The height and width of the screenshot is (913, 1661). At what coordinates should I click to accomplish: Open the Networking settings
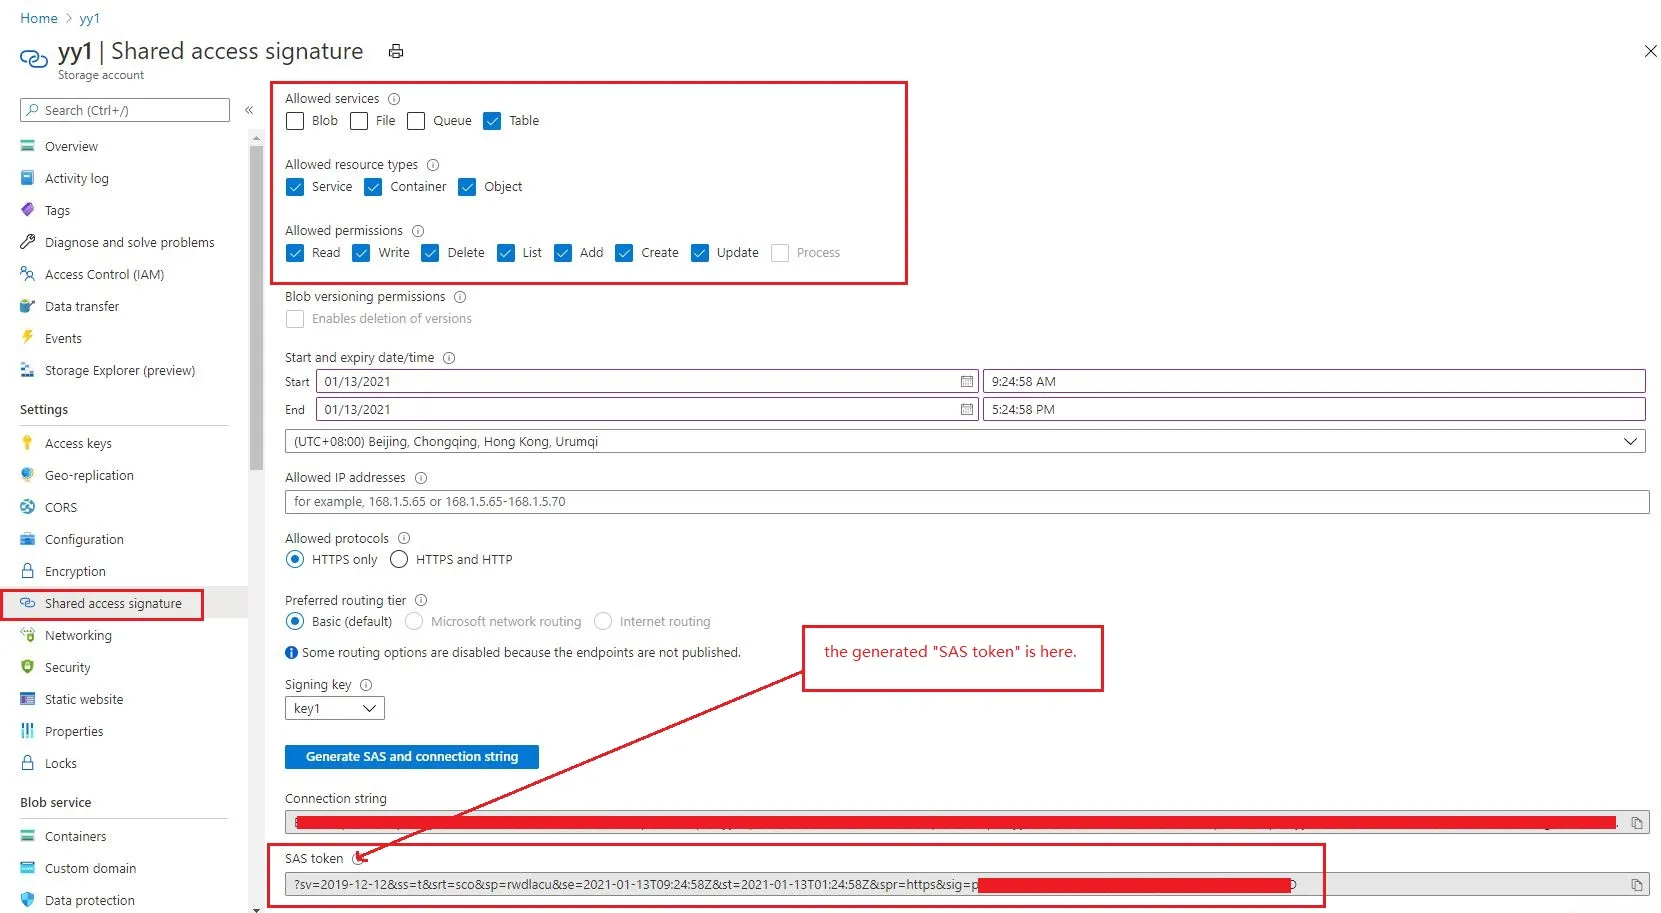(78, 635)
